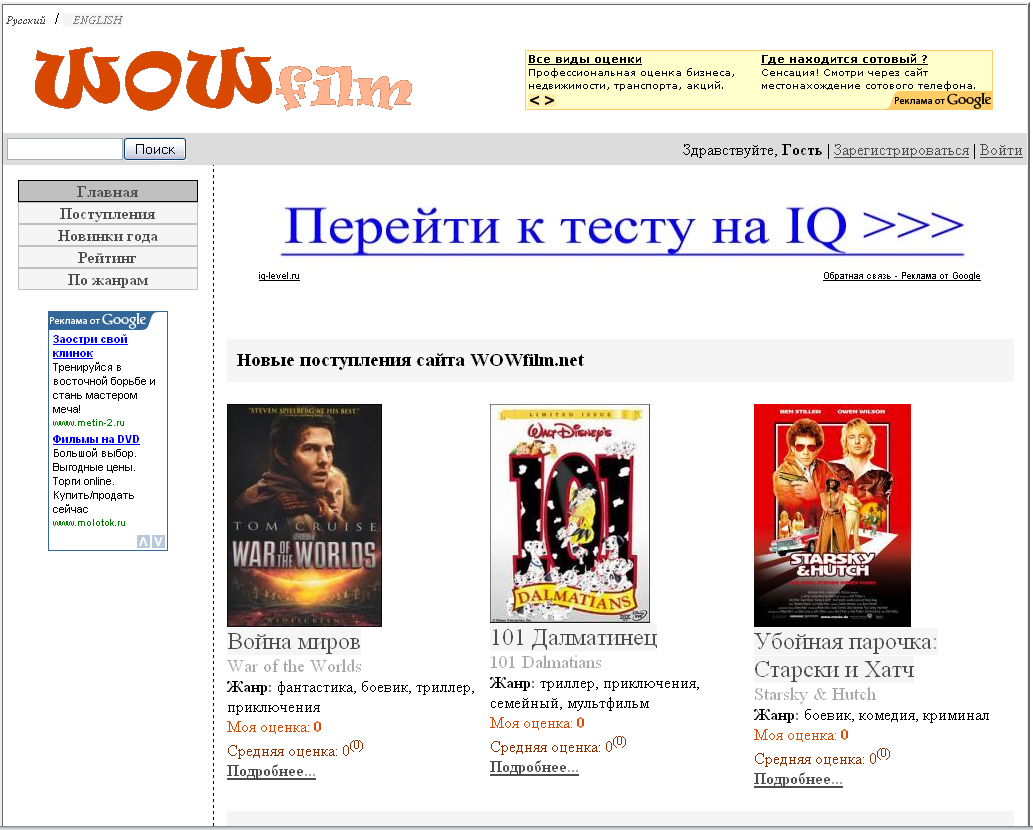The height and width of the screenshot is (830, 1033).
Task: Click the previous arrow on the top ad banner
Action: click(532, 101)
